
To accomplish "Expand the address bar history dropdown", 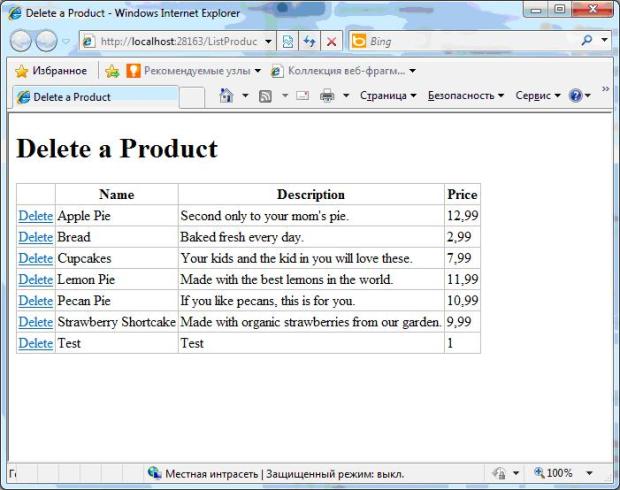I will coord(269,42).
